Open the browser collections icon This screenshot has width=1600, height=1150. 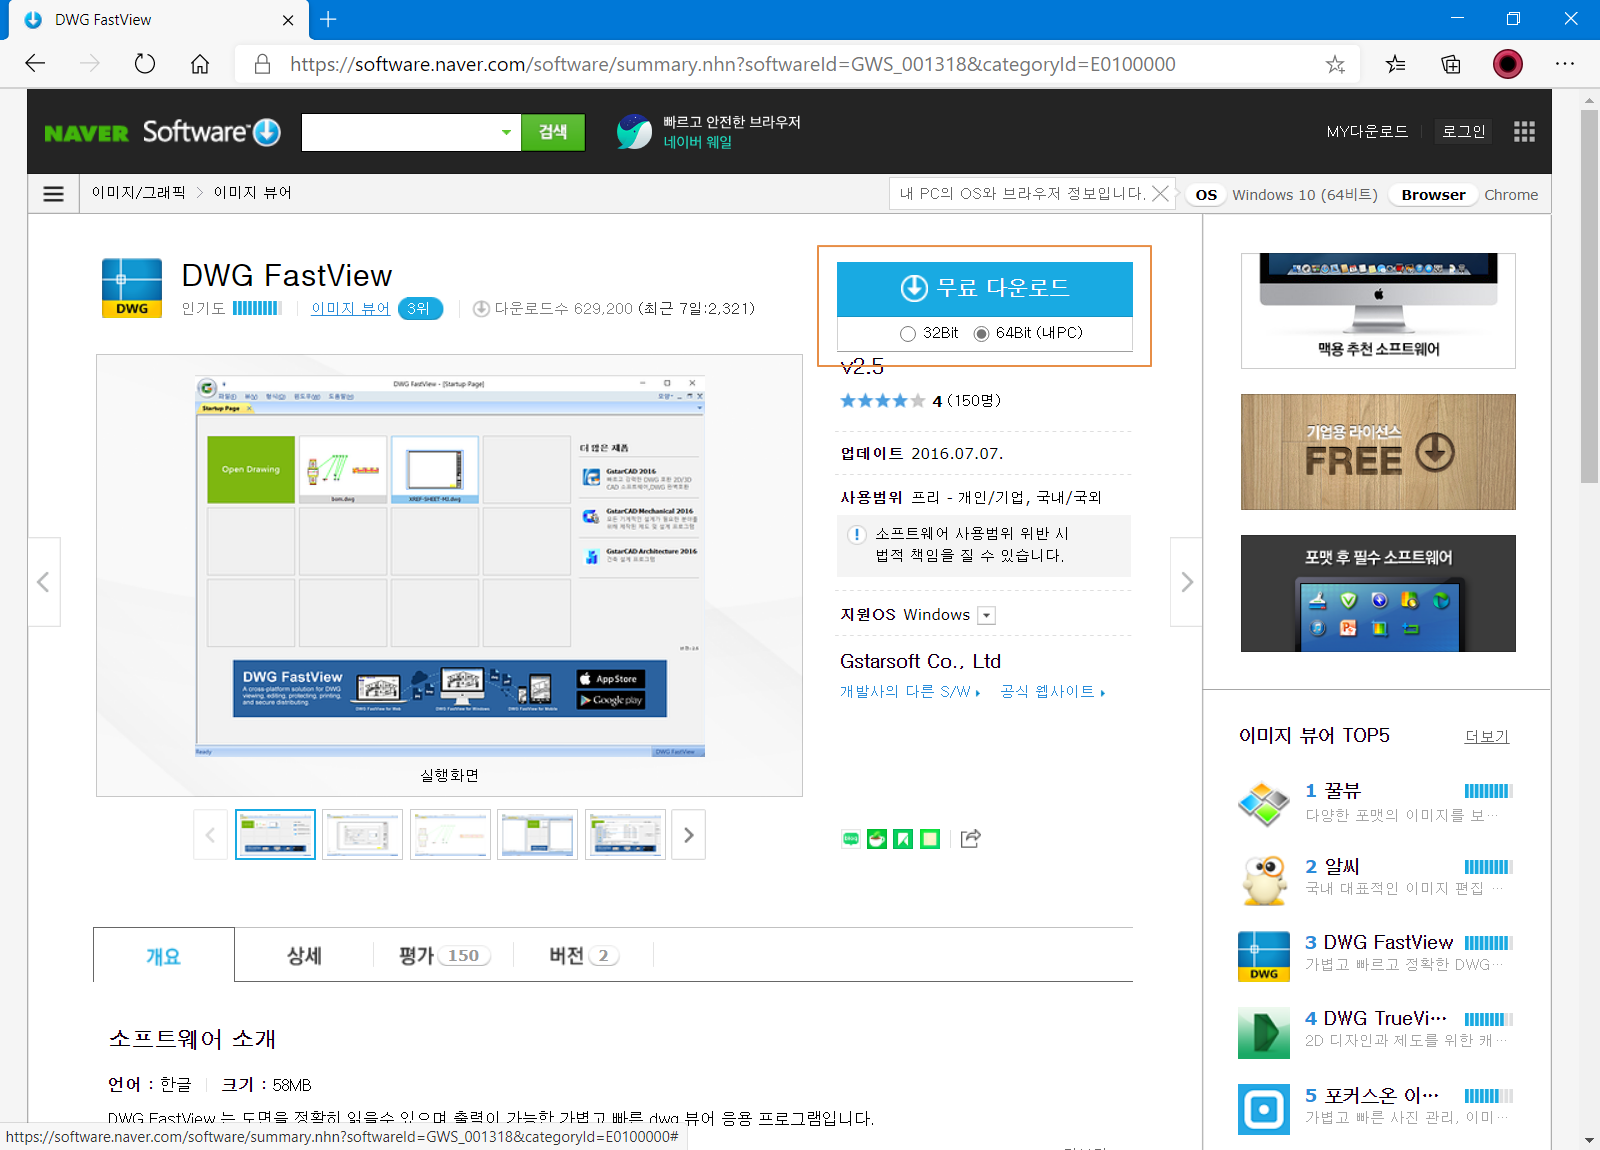coord(1451,64)
